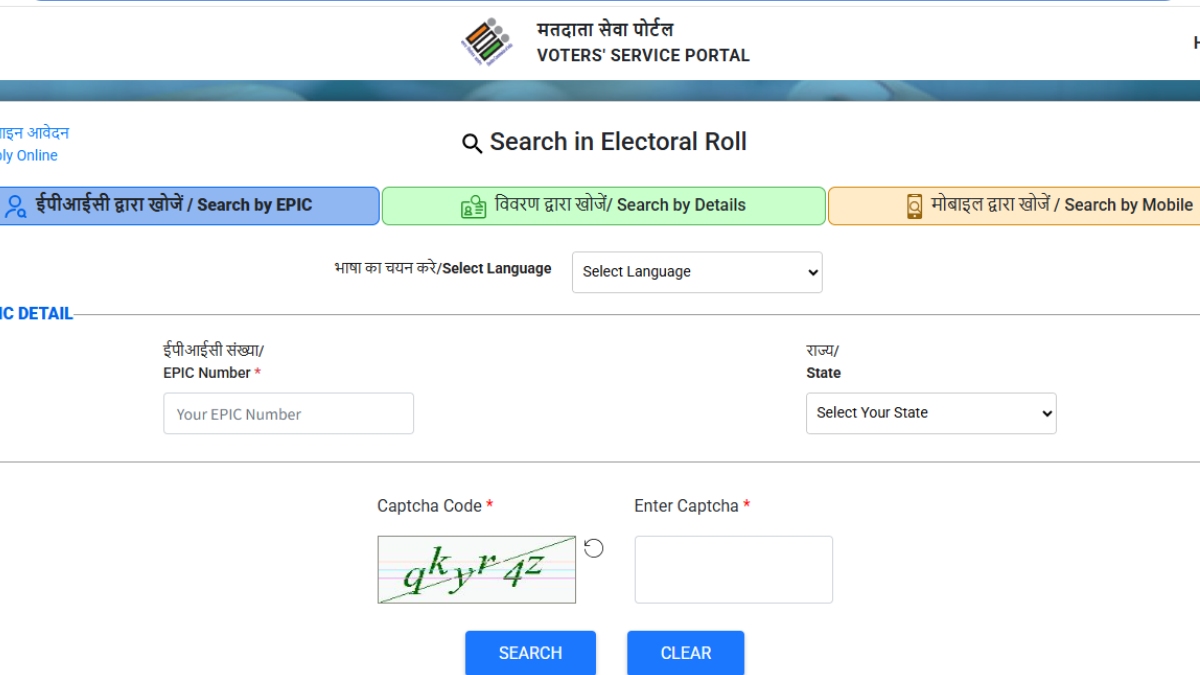The image size is (1200, 675).
Task: Focus the EPIC Number input field
Action: [x=288, y=414]
